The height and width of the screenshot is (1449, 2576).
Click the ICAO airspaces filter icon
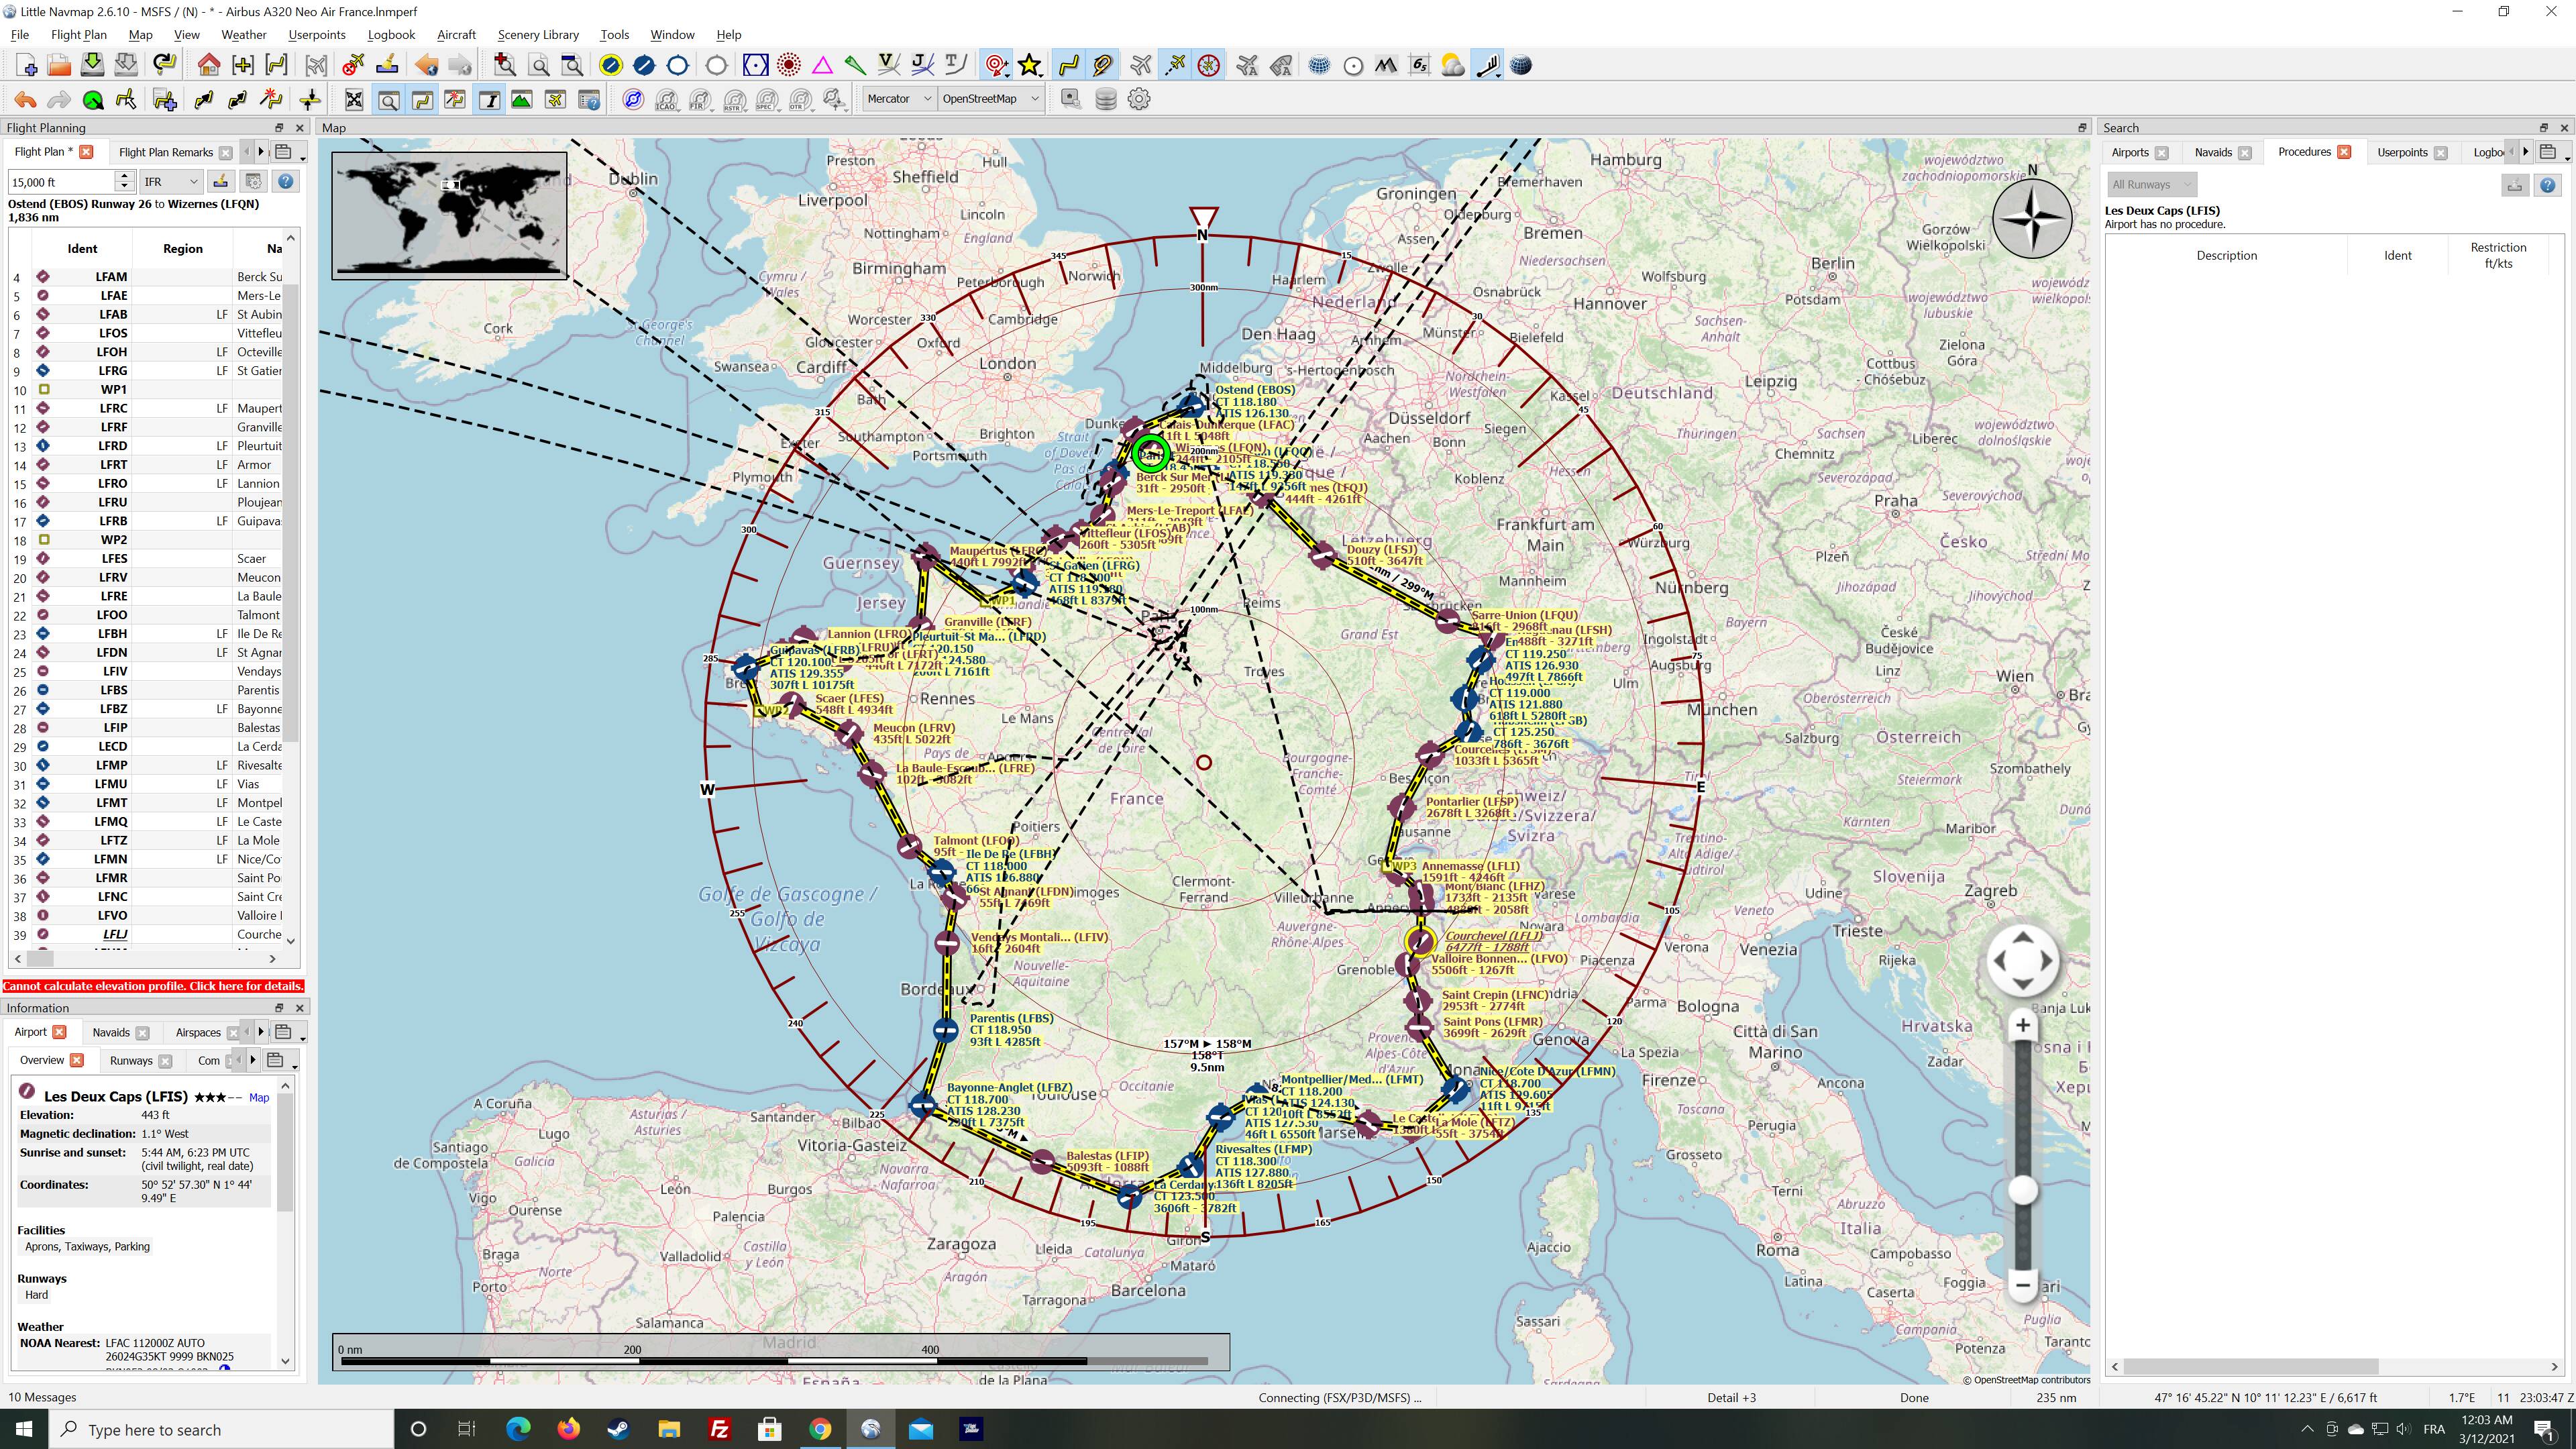coord(667,99)
